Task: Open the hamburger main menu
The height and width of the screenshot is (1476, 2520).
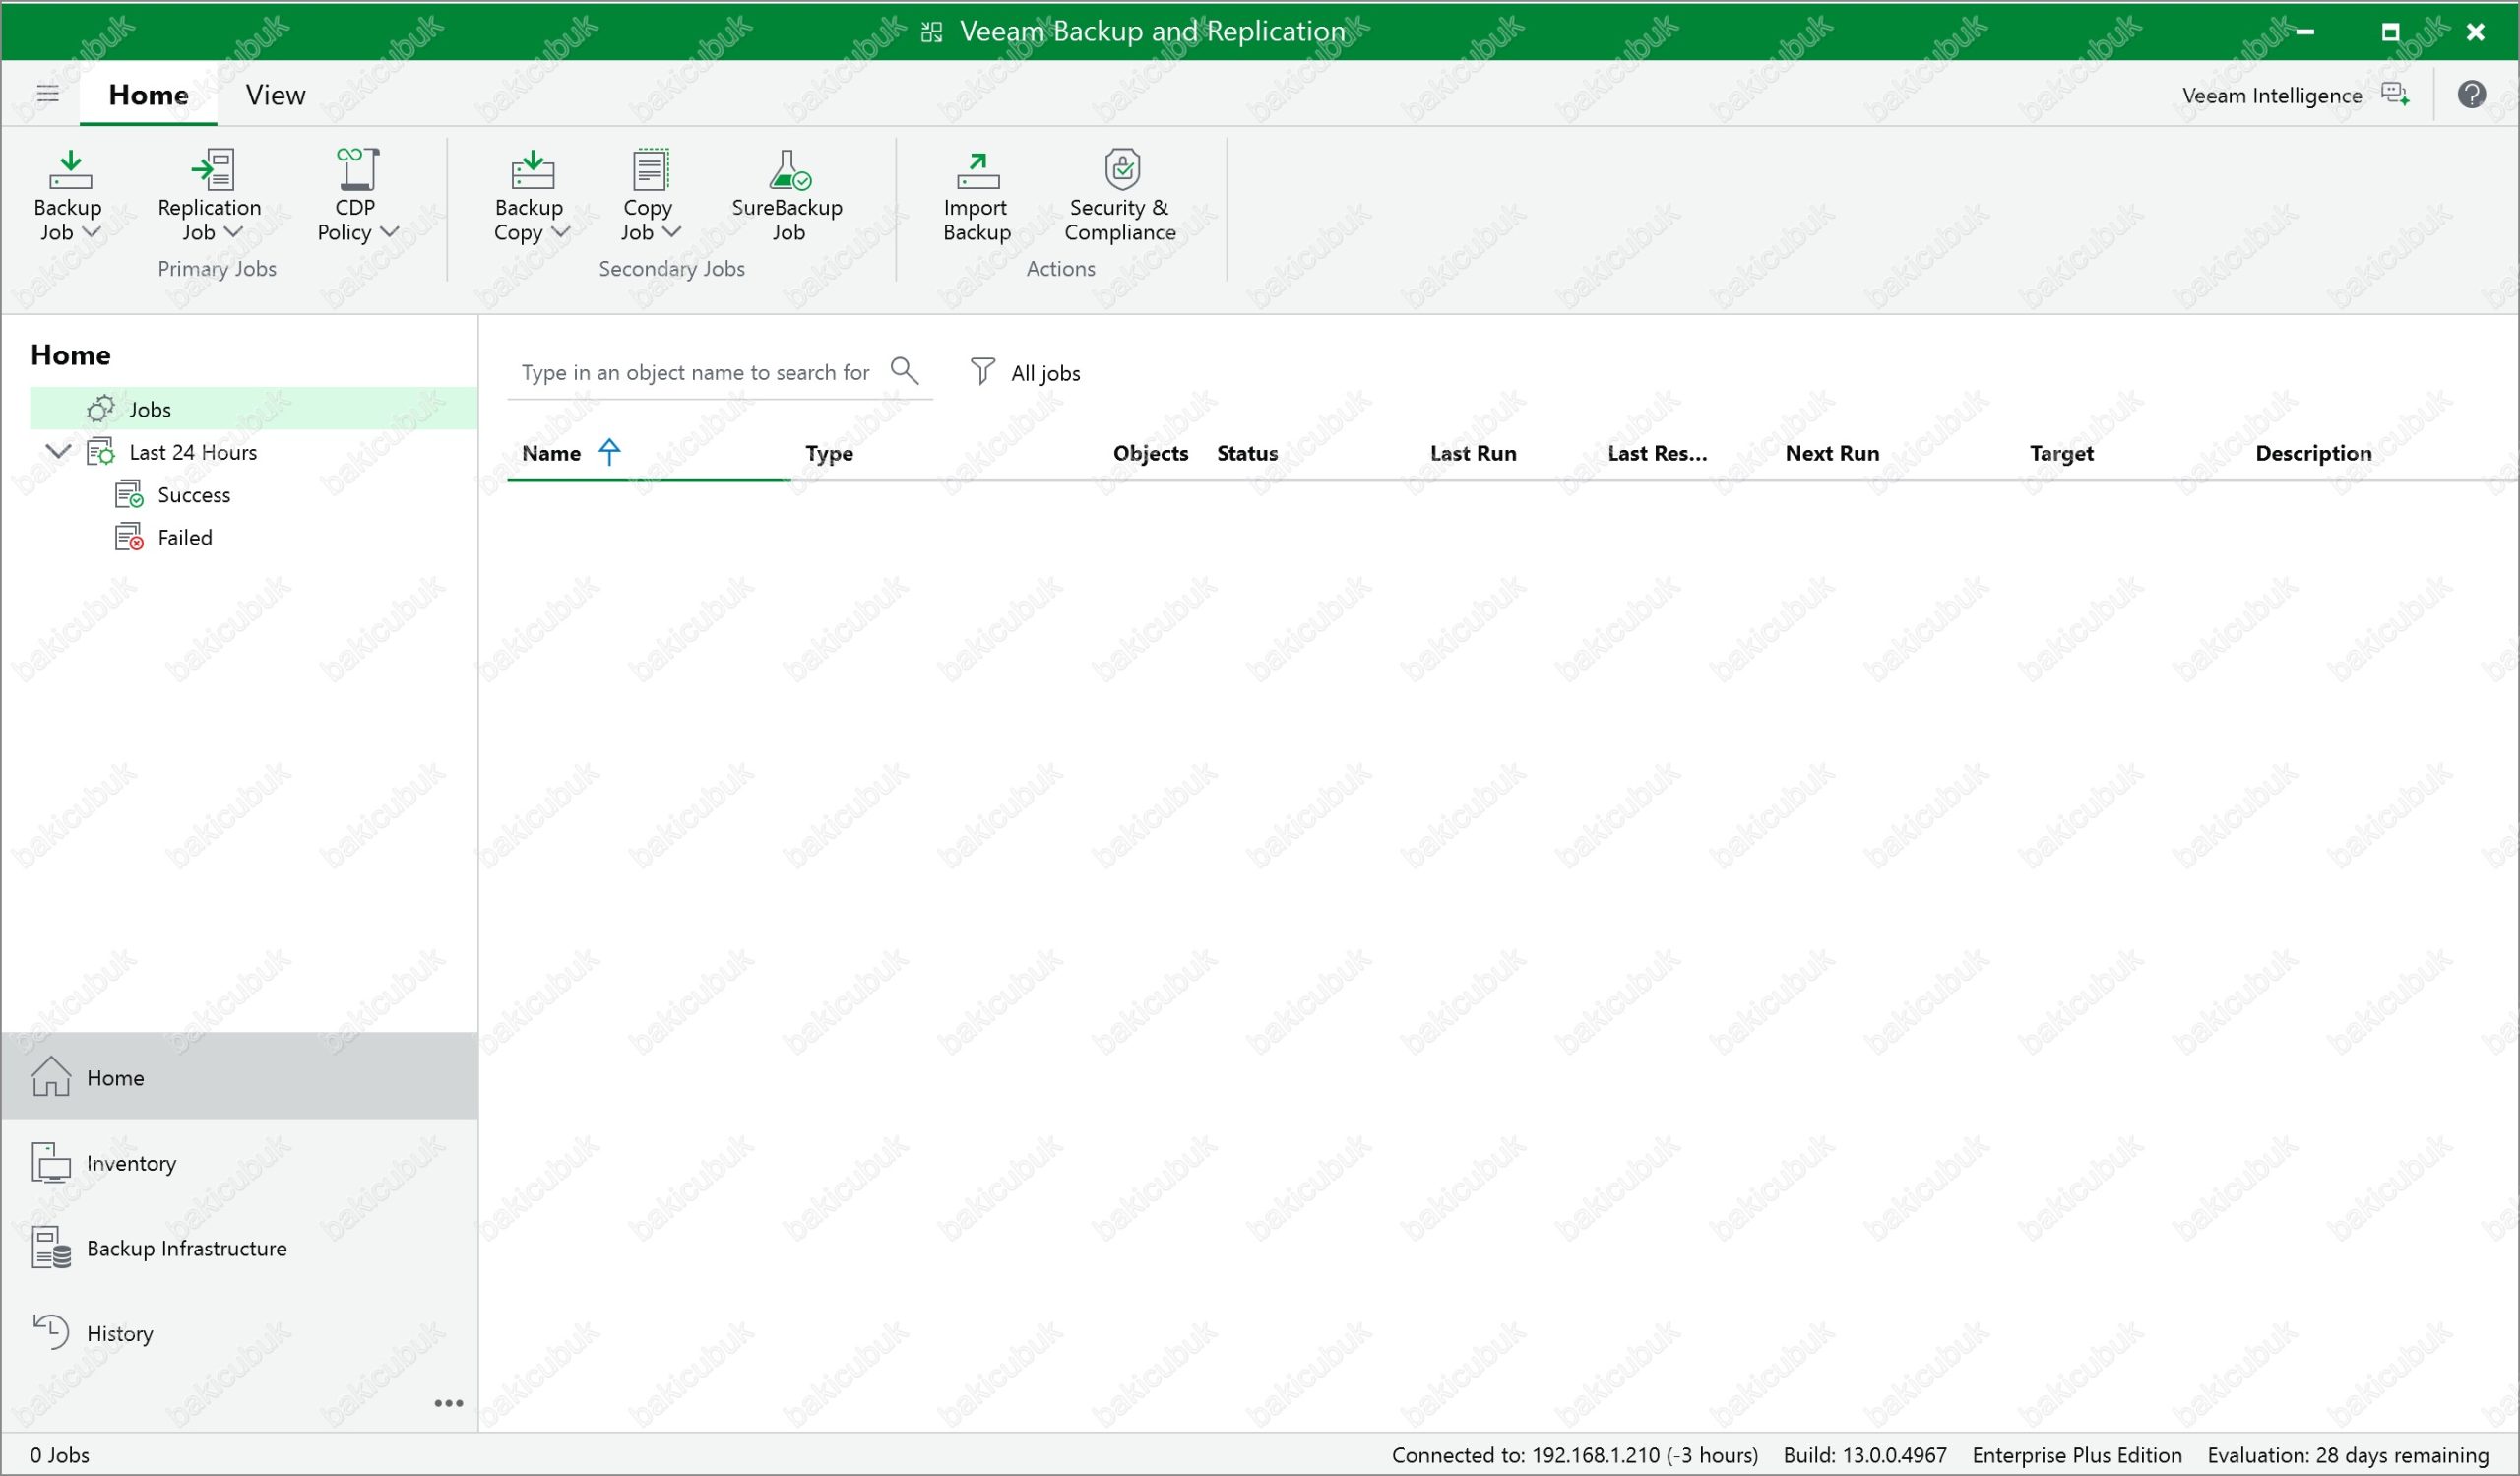Action: pyautogui.click(x=48, y=94)
